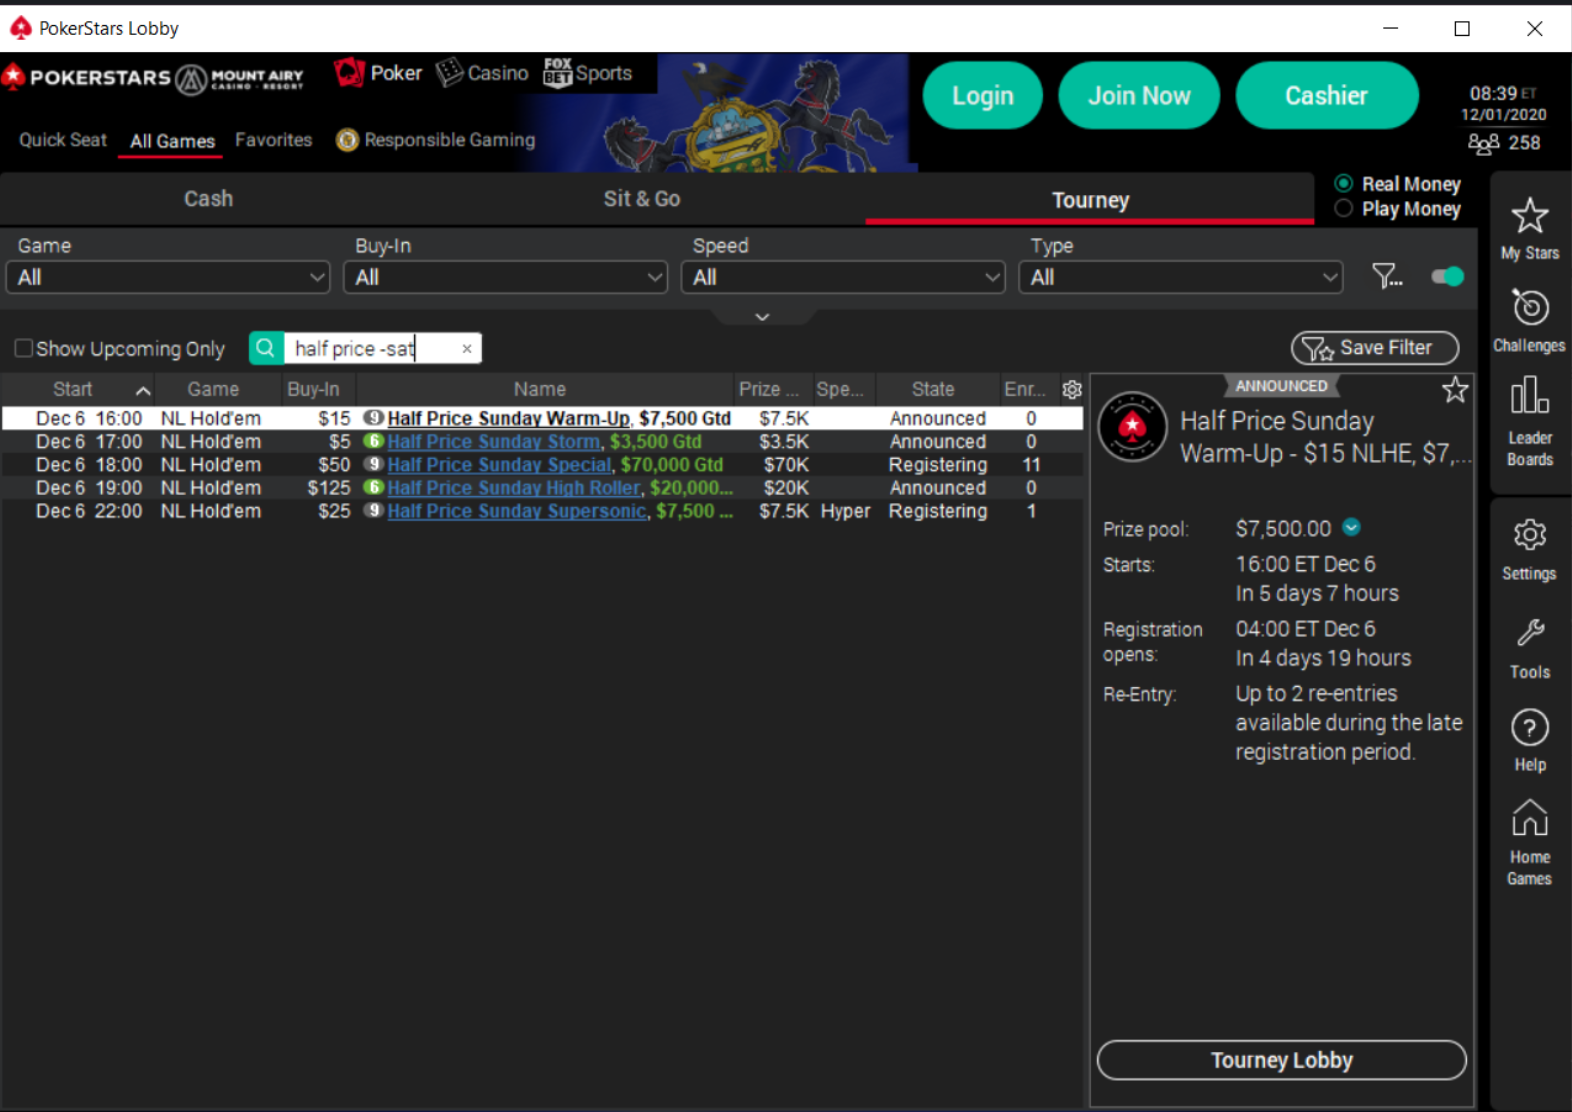Click the $70K prize cell

[786, 464]
